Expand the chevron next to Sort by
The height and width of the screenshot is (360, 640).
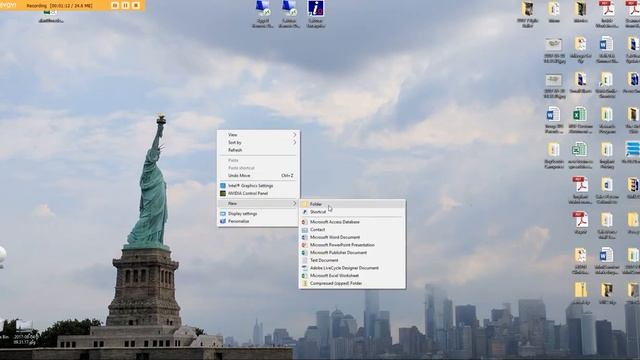tap(294, 142)
